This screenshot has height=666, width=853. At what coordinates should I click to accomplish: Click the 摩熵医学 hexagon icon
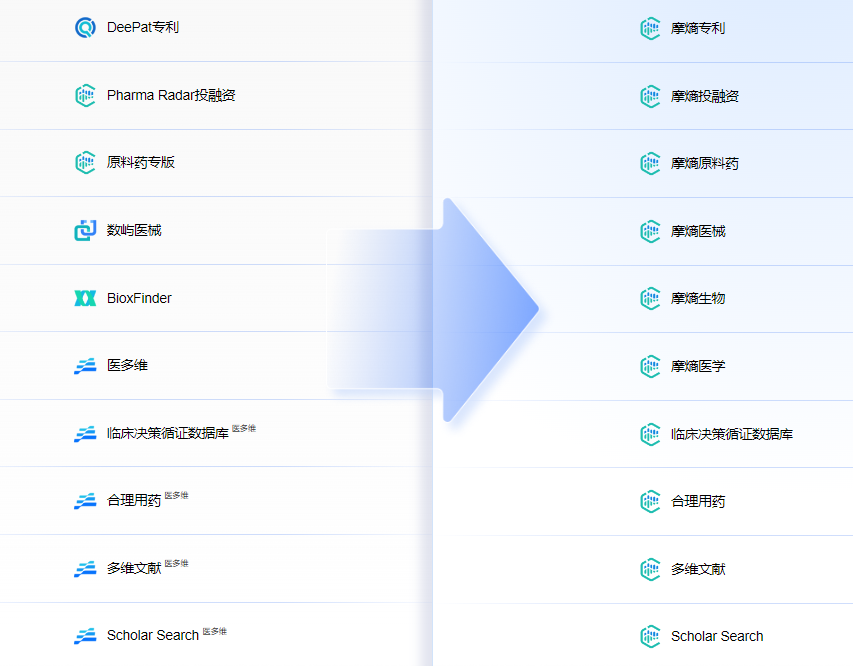[x=650, y=366]
